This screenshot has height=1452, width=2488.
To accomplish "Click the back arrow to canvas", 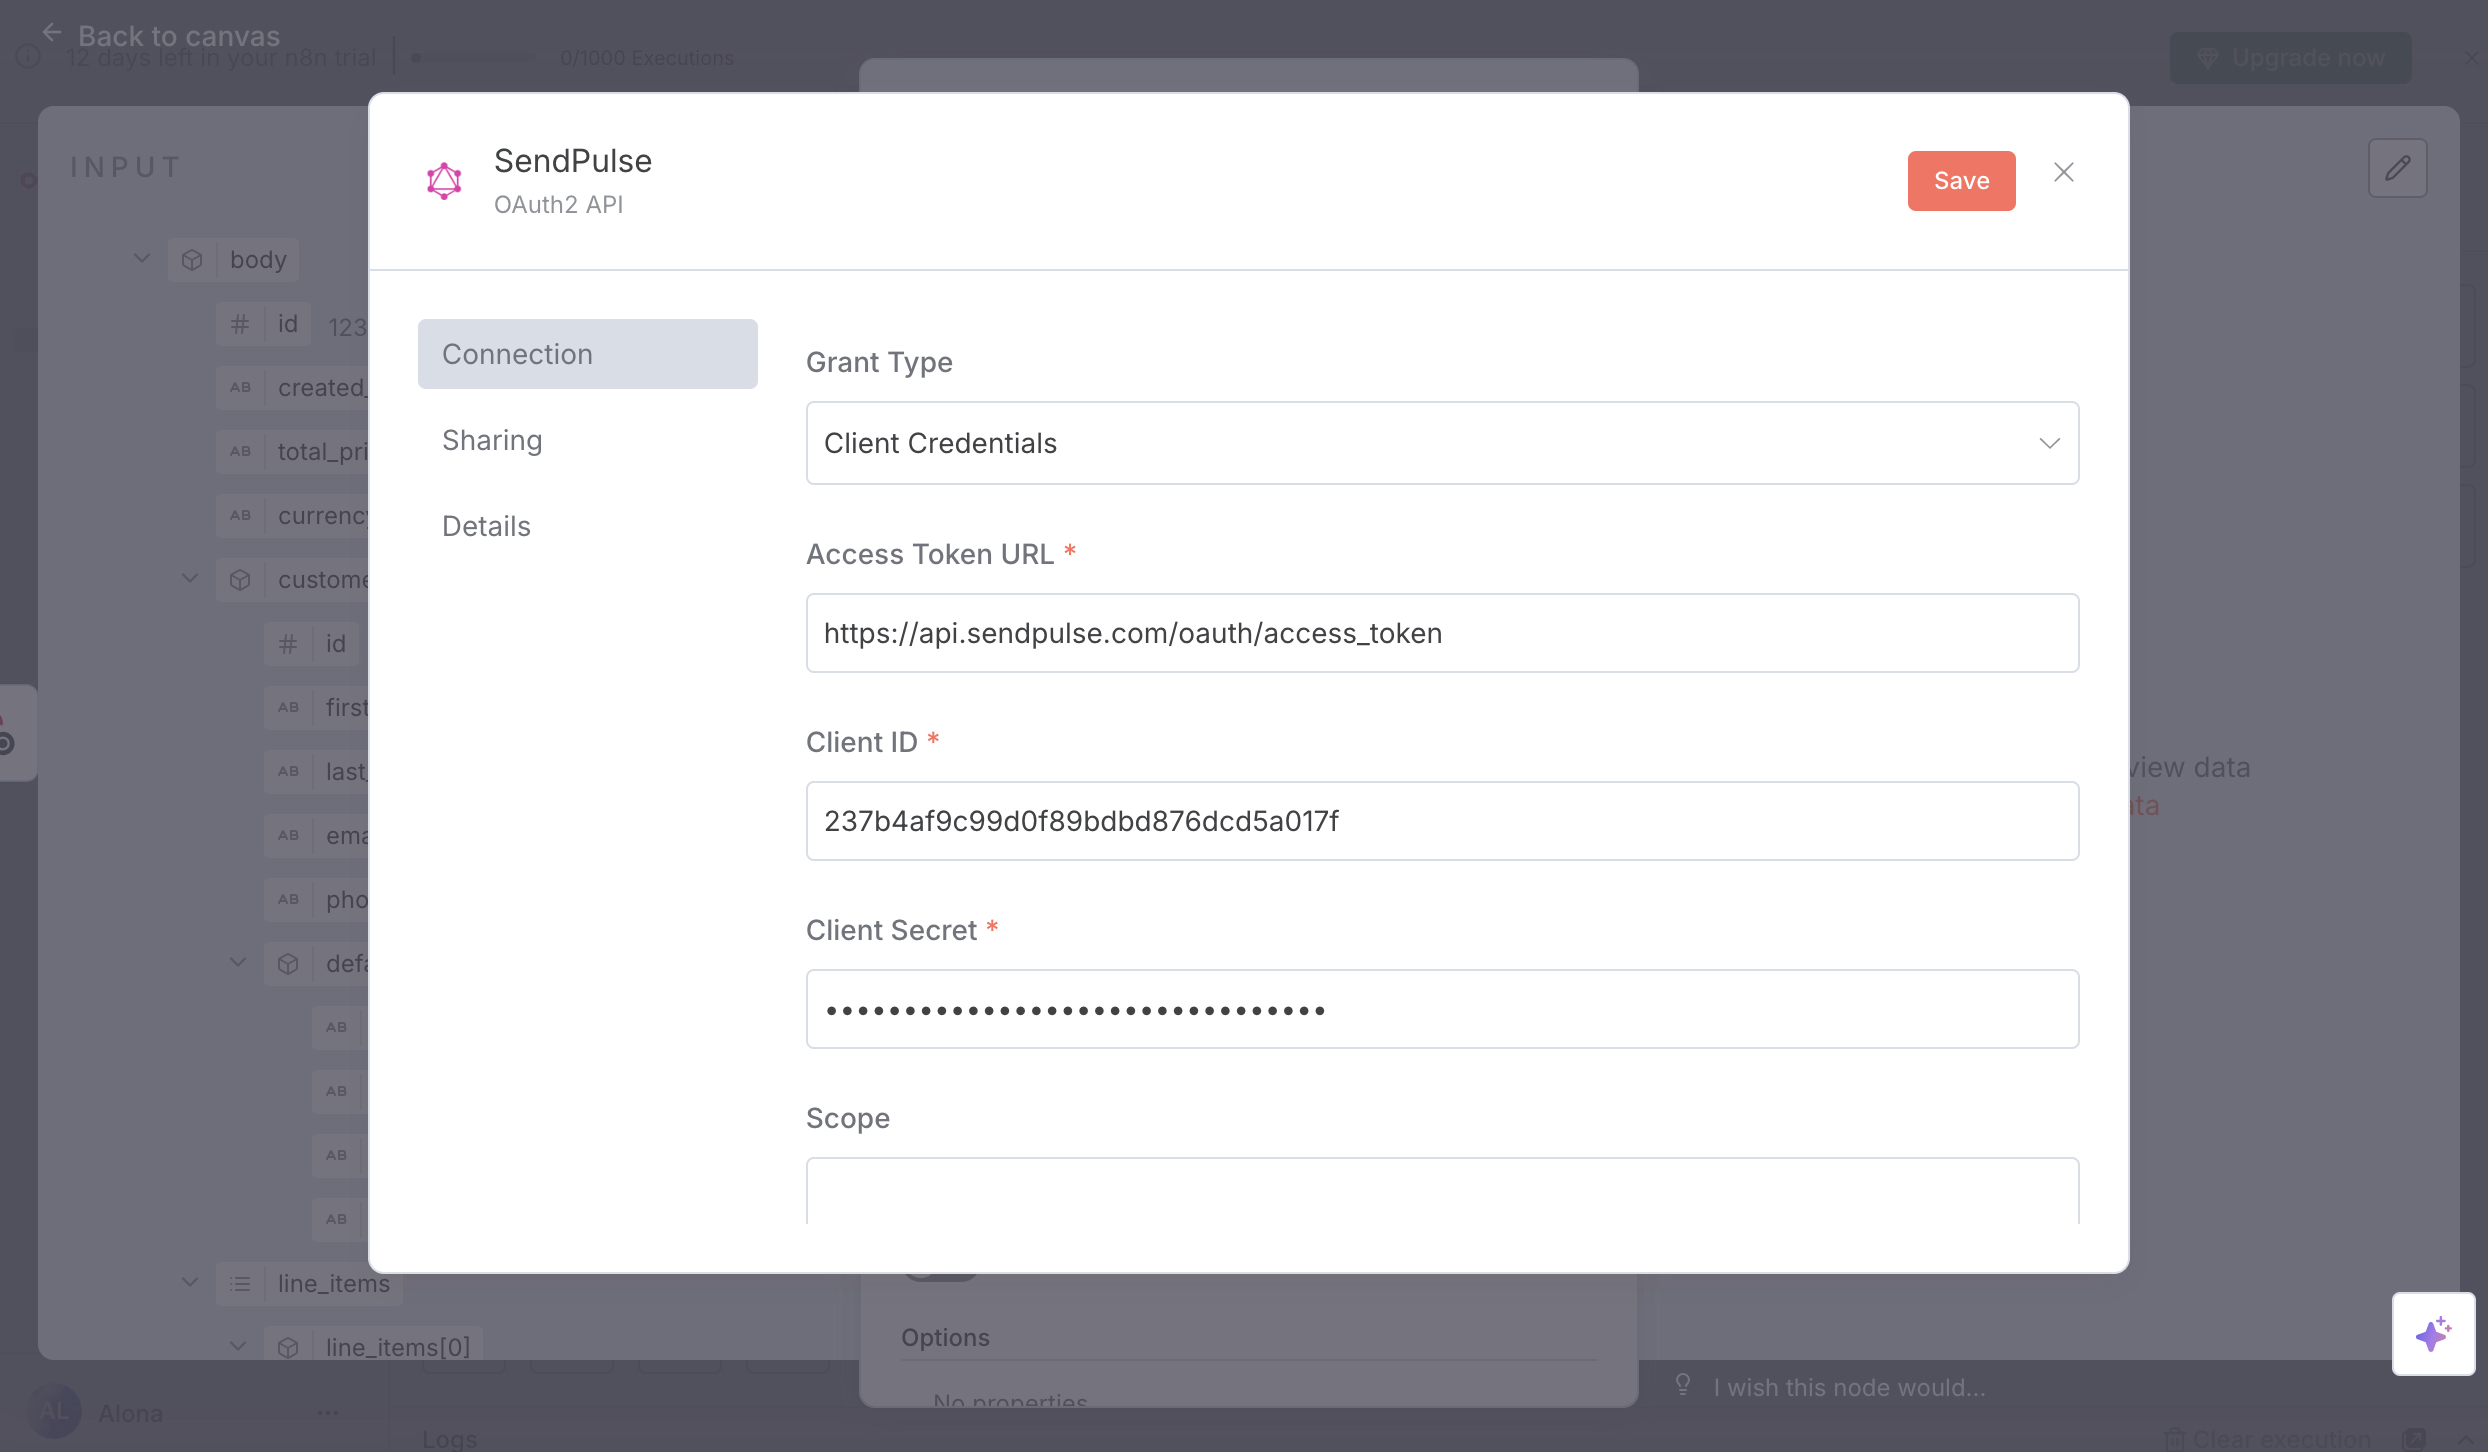I will coord(52,33).
